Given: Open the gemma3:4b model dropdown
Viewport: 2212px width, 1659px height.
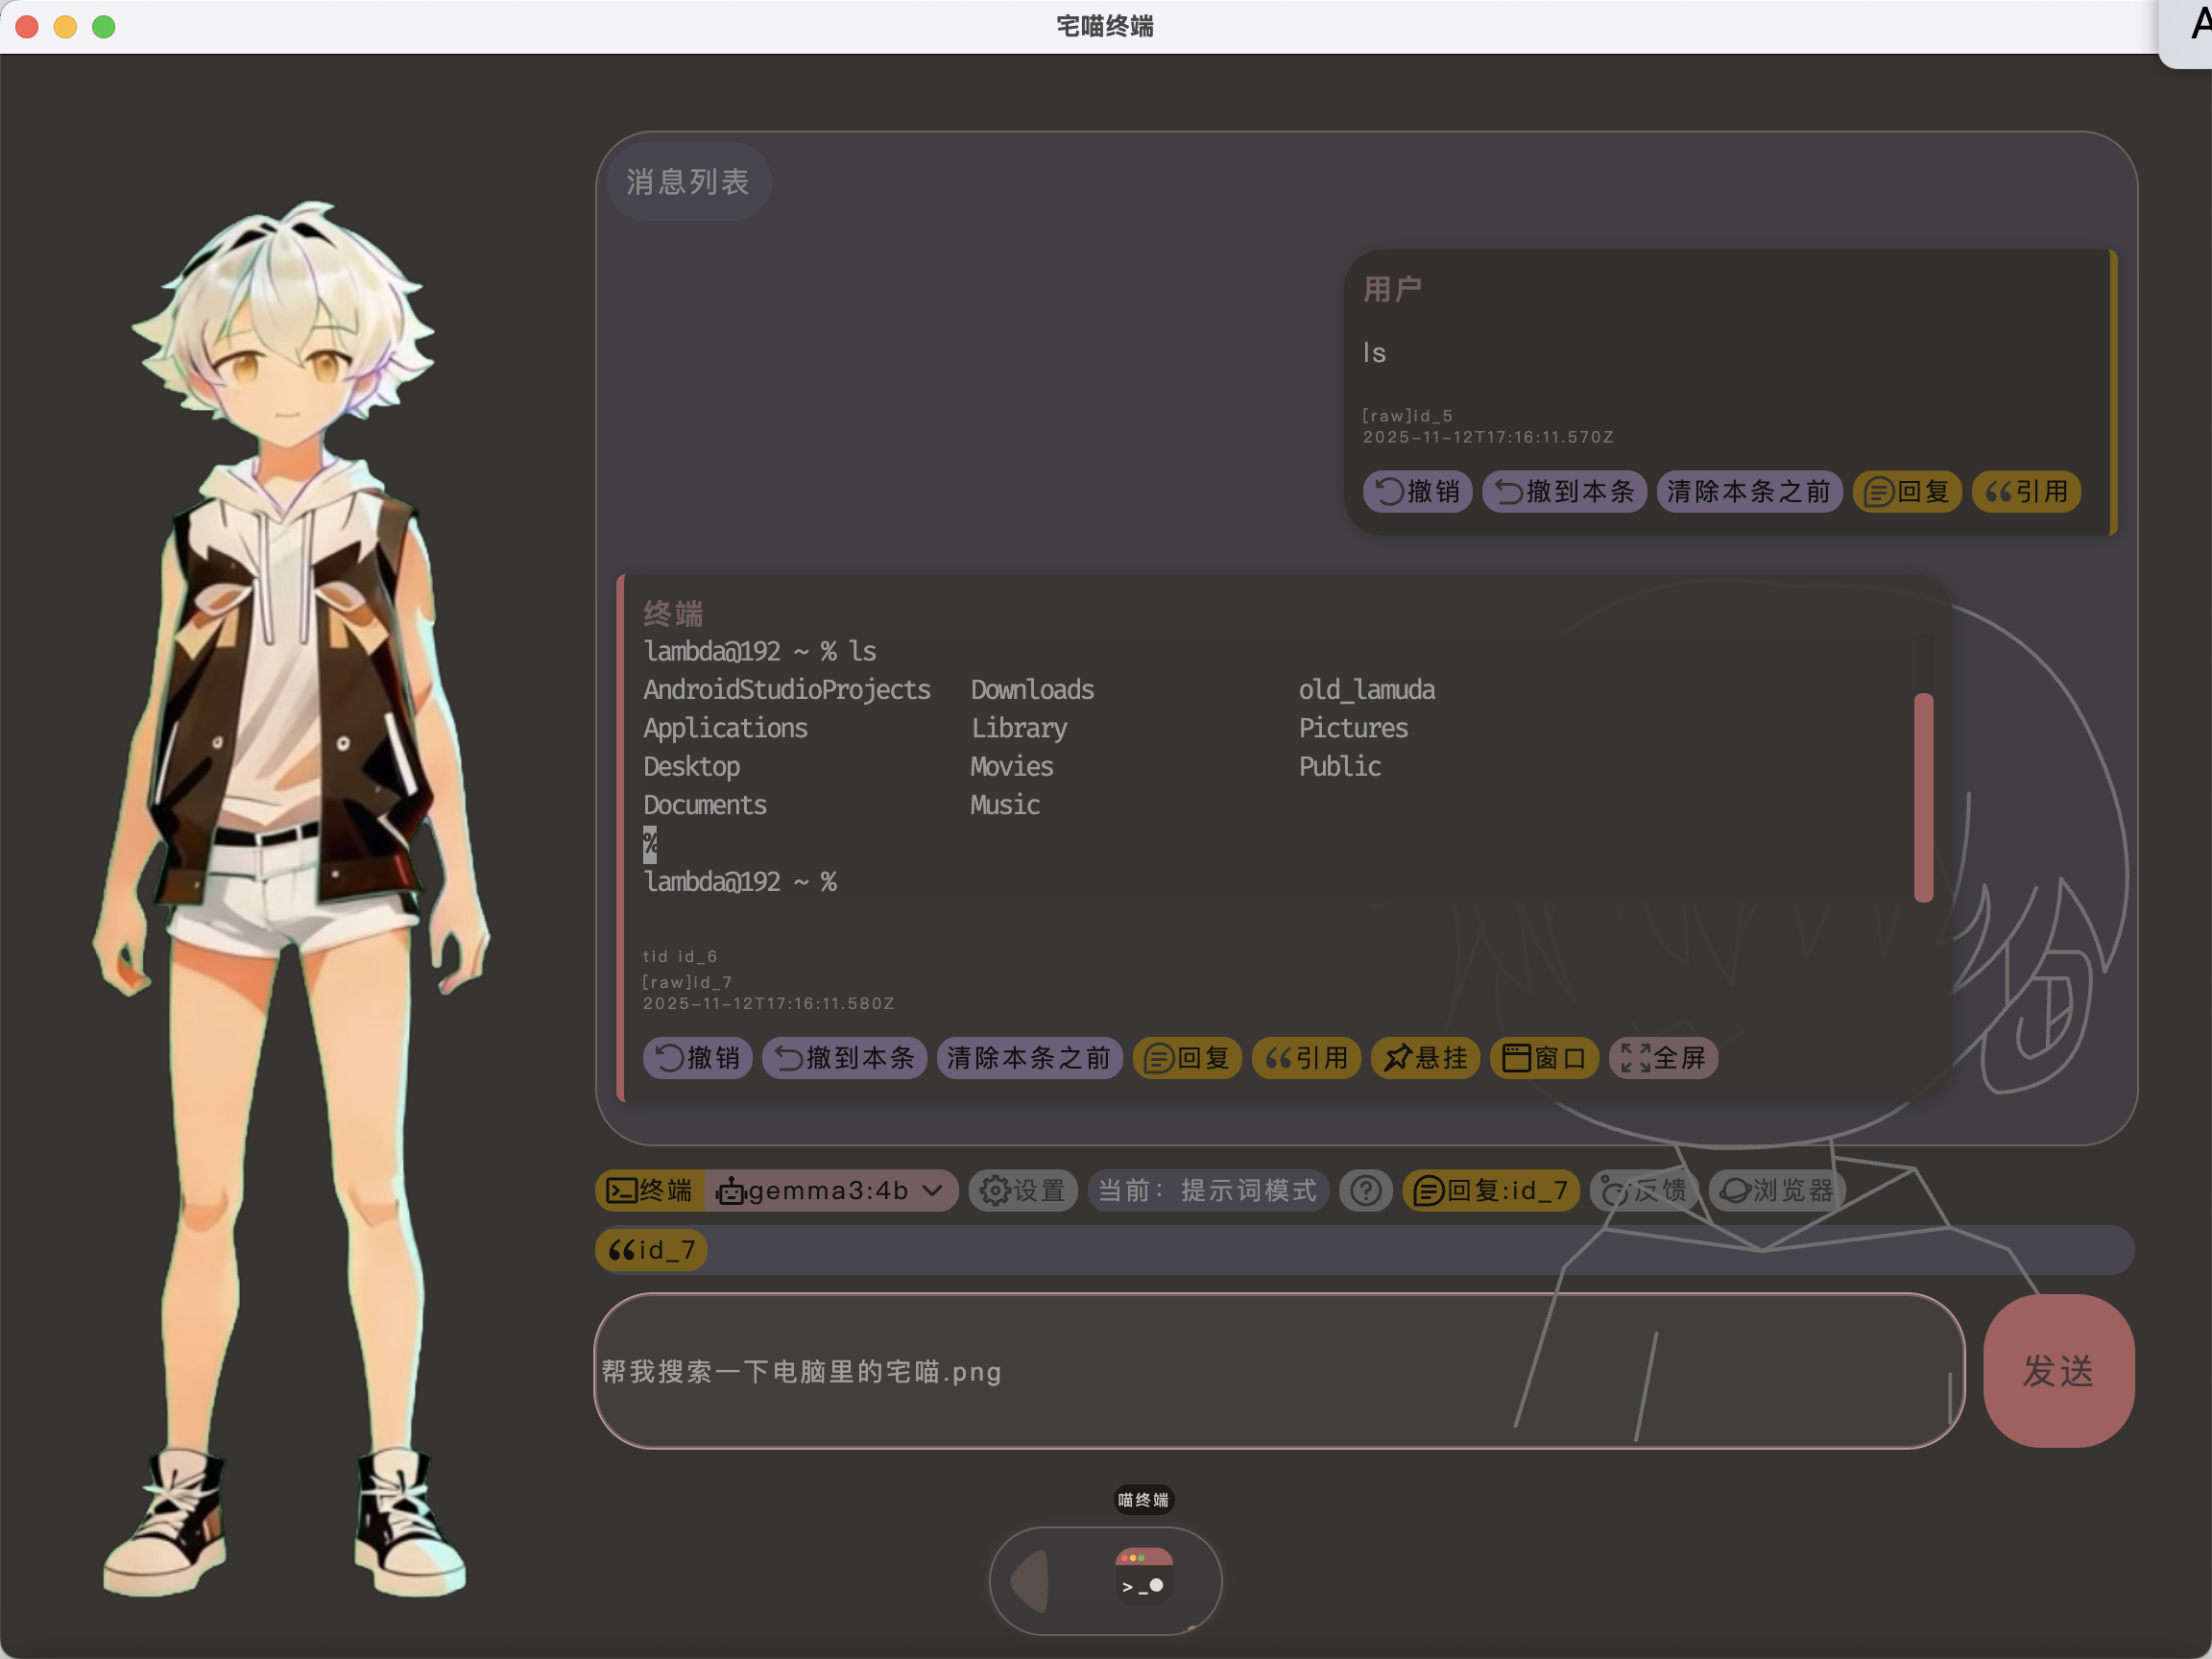Looking at the screenshot, I should [x=831, y=1190].
